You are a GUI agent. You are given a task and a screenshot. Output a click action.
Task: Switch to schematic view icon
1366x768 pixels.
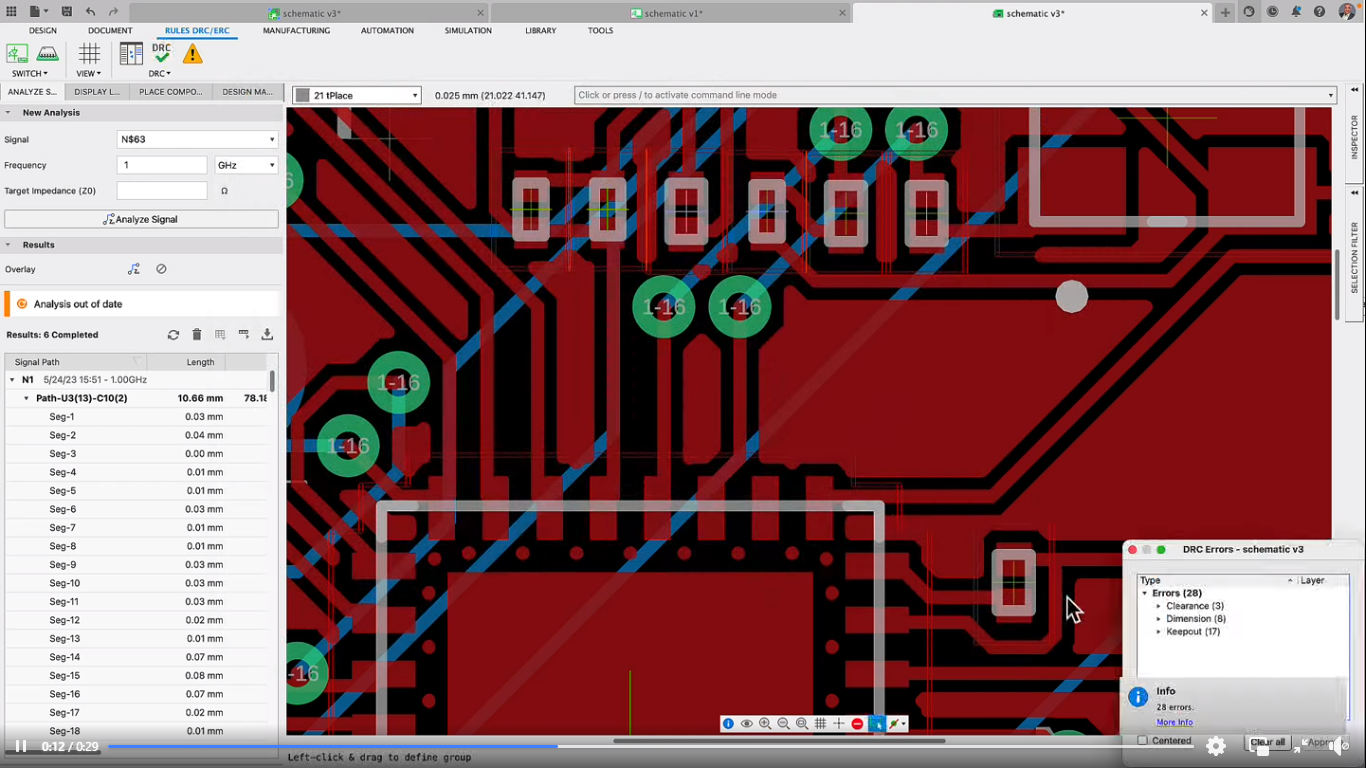coord(17,54)
